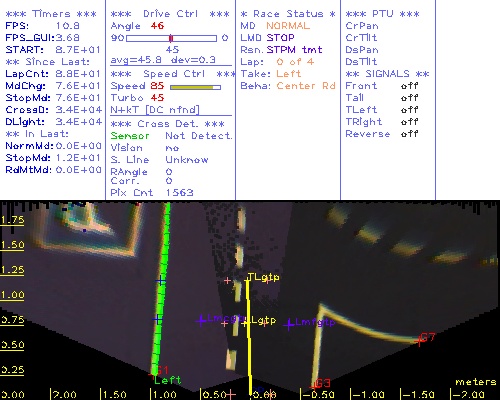Click the Cross Det. section header
The image size is (500, 400).
pos(168,124)
